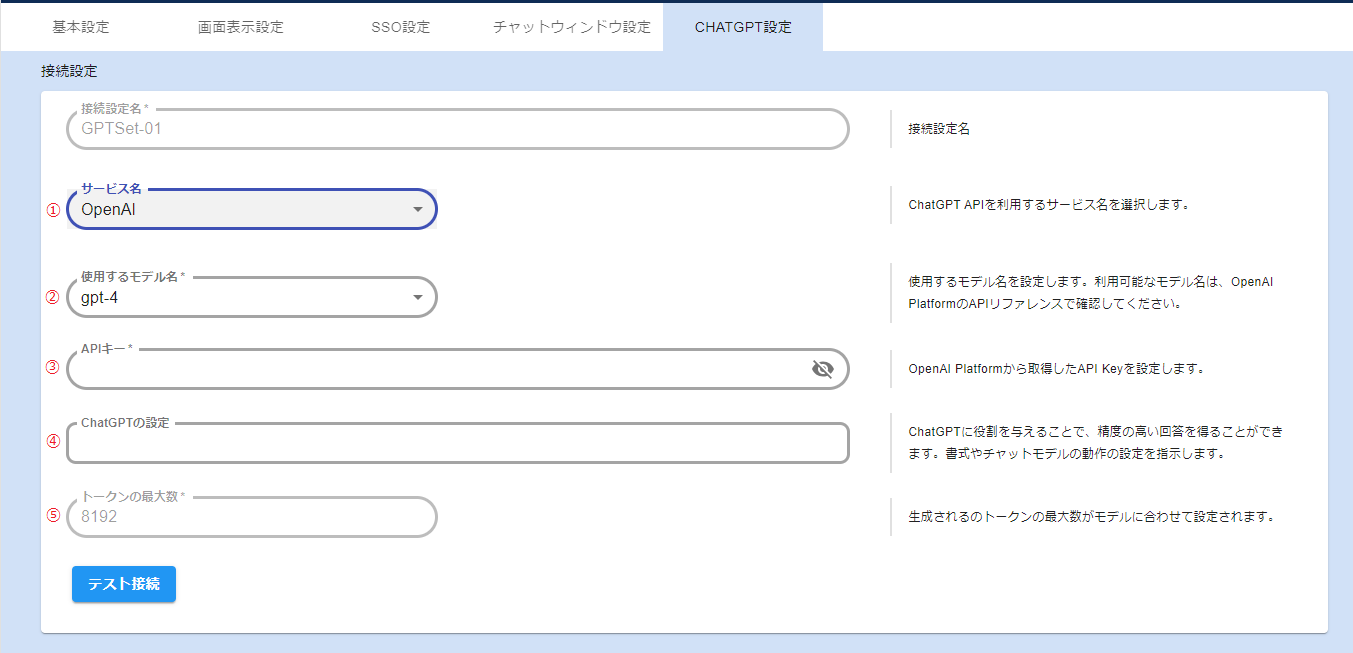The height and width of the screenshot is (653, 1353).
Task: Click the red ① marker beside サービス名
Action: [54, 210]
